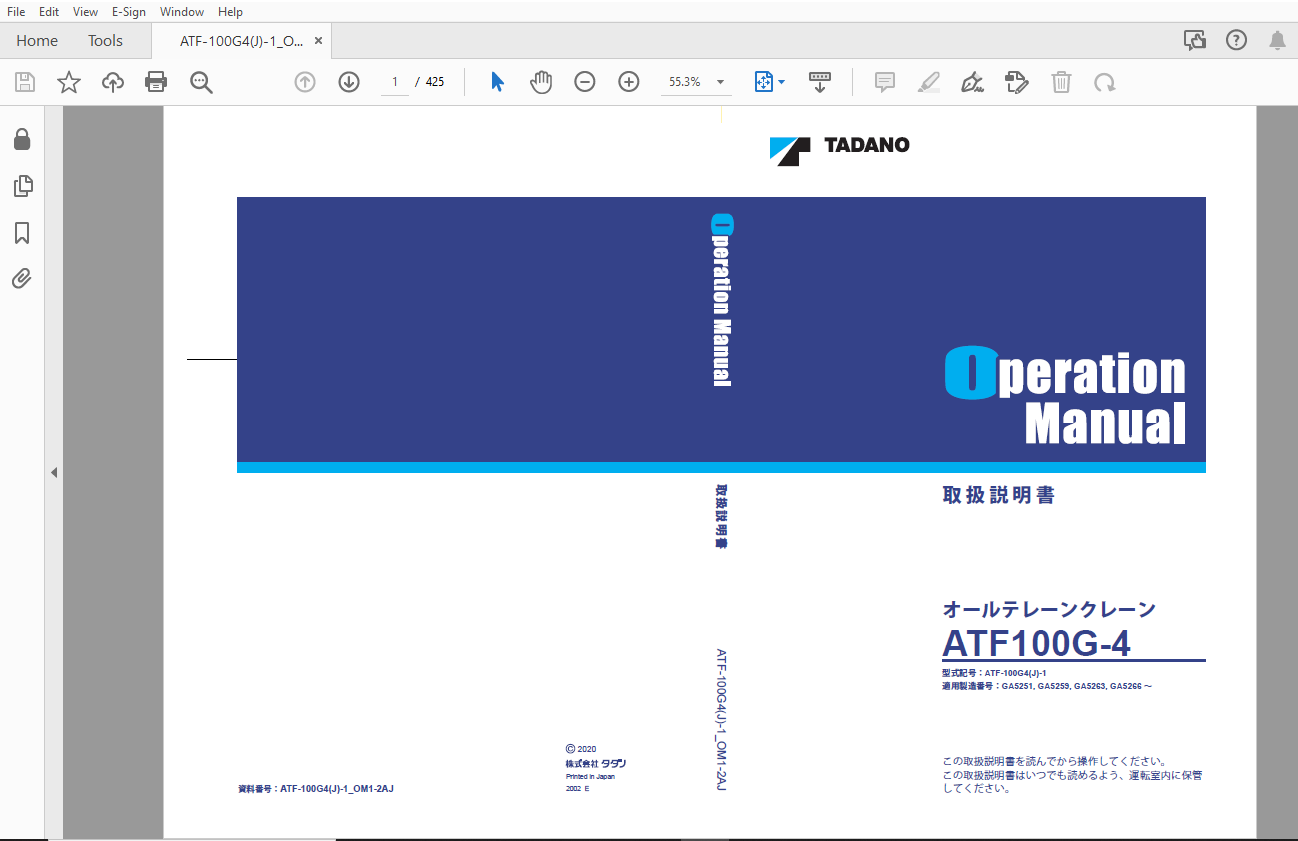Switch to the Home tab

37,41
